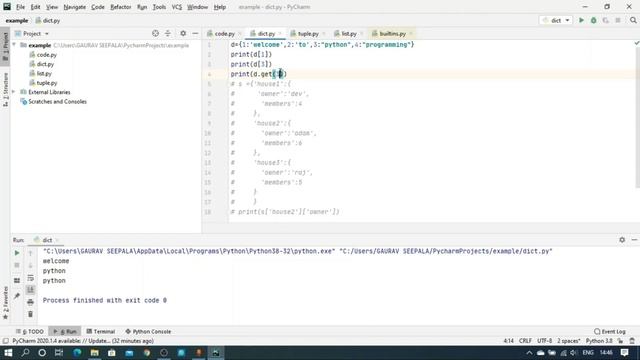Image resolution: width=640 pixels, height=360 pixels.
Task: Click Python 3.8 interpreter in status bar
Action: (x=599, y=341)
